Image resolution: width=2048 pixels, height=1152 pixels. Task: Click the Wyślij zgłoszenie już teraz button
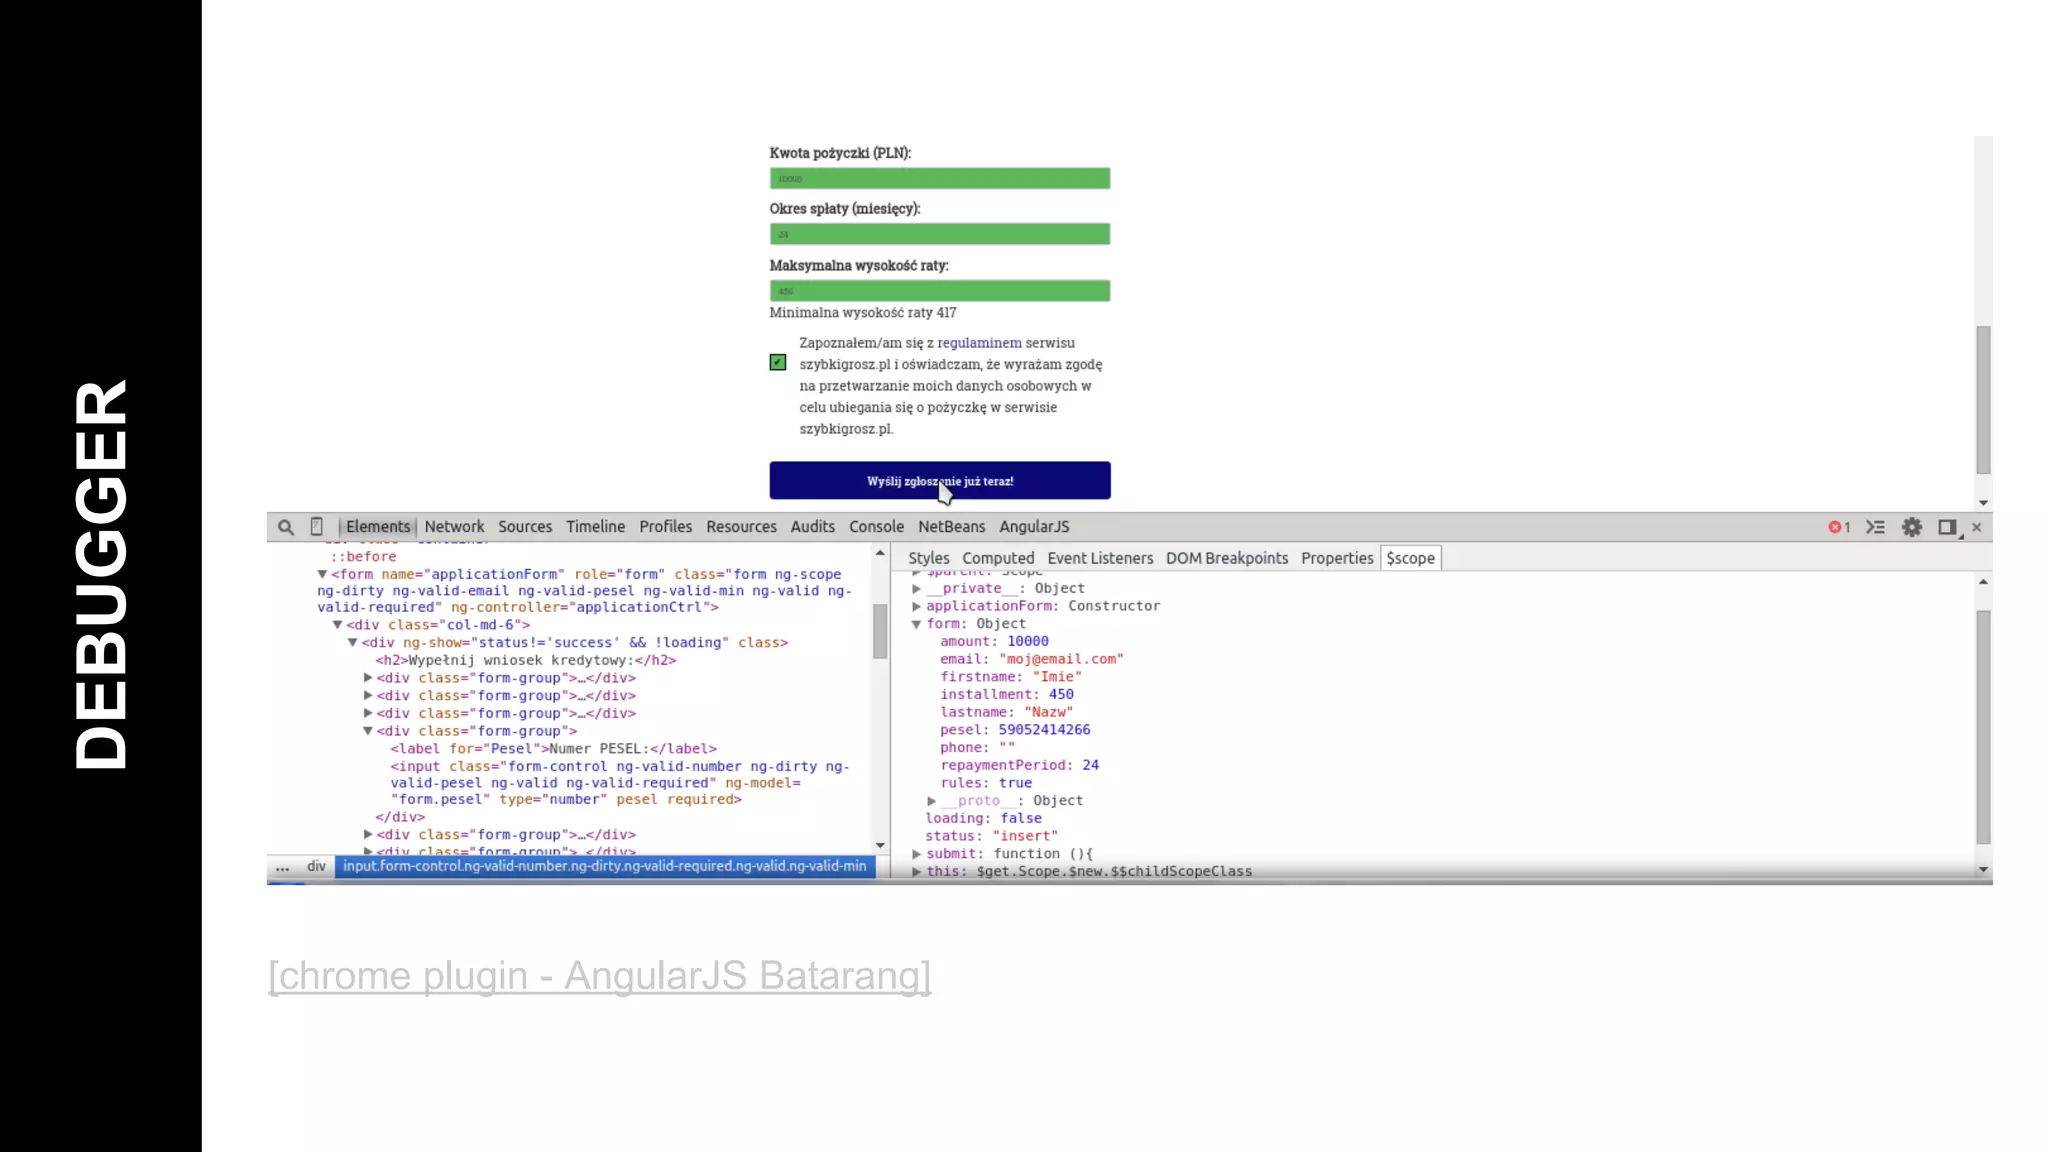click(x=939, y=481)
